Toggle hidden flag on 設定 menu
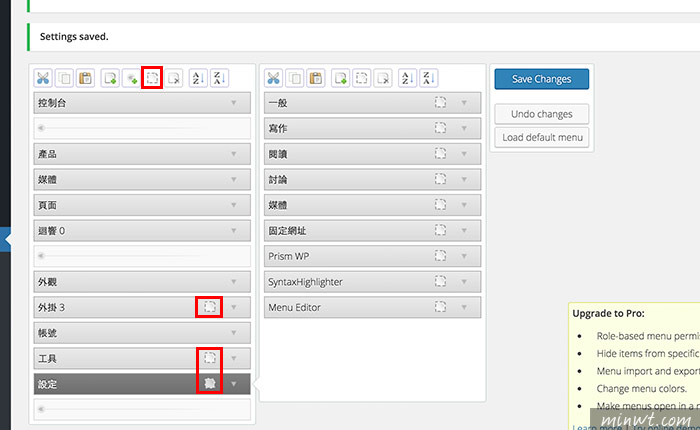This screenshot has height=430, width=700. pos(210,384)
